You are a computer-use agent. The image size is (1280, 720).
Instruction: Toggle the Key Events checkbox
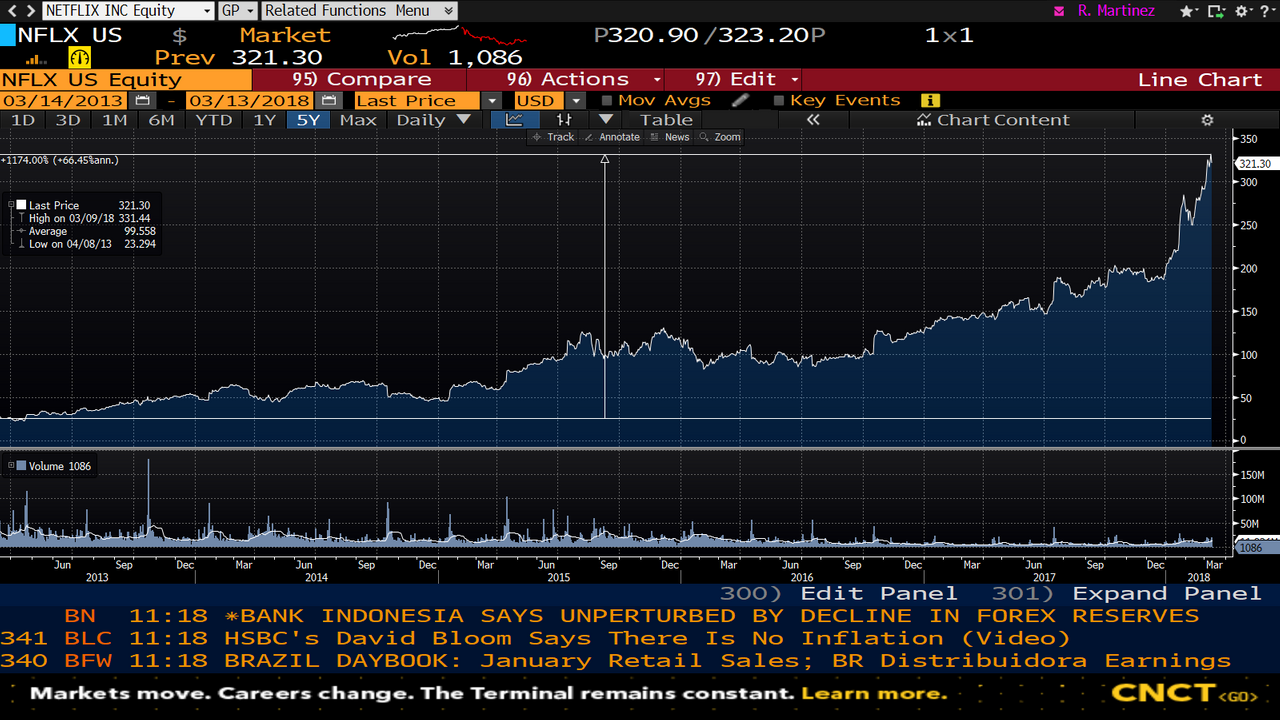click(779, 100)
